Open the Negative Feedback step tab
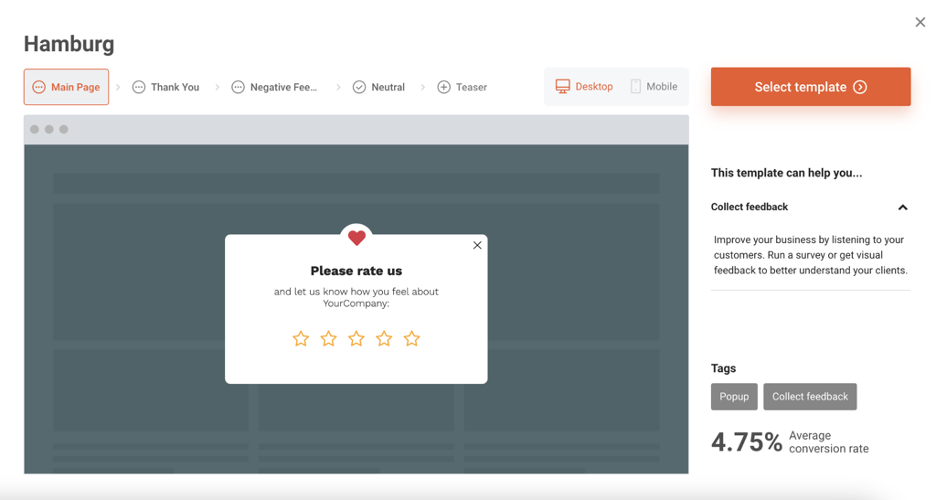936x500 pixels. [x=274, y=87]
